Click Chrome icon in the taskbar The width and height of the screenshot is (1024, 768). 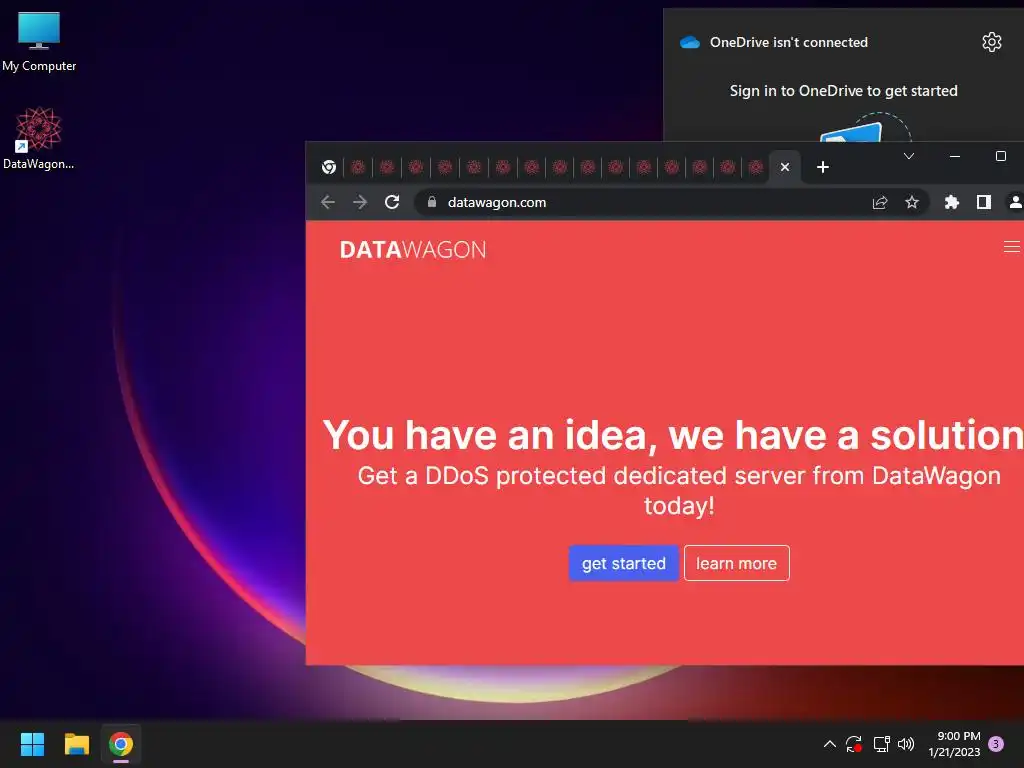point(121,744)
